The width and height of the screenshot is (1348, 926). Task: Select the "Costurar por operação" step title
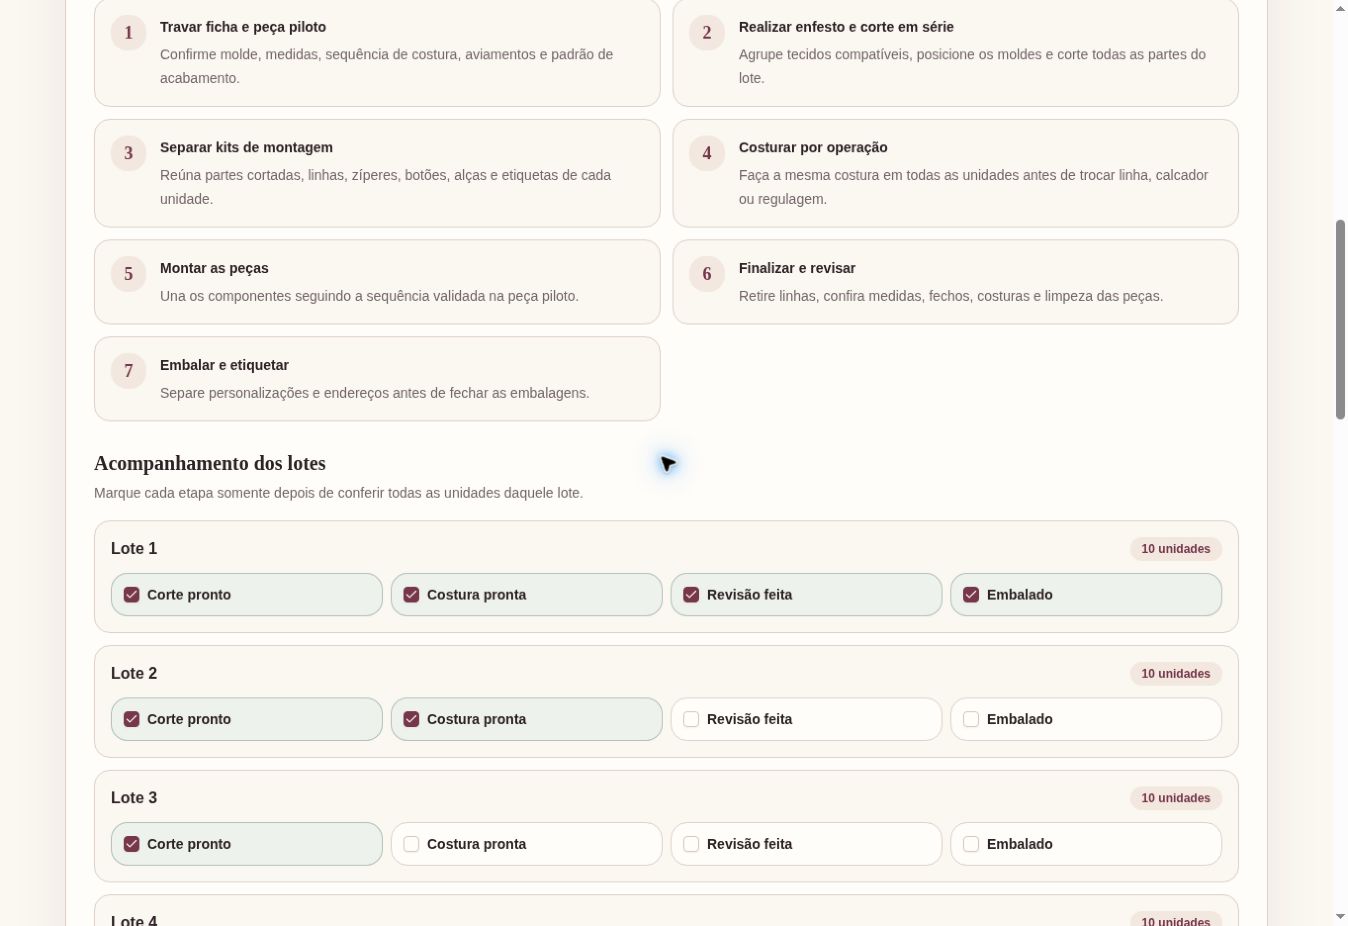(x=813, y=147)
